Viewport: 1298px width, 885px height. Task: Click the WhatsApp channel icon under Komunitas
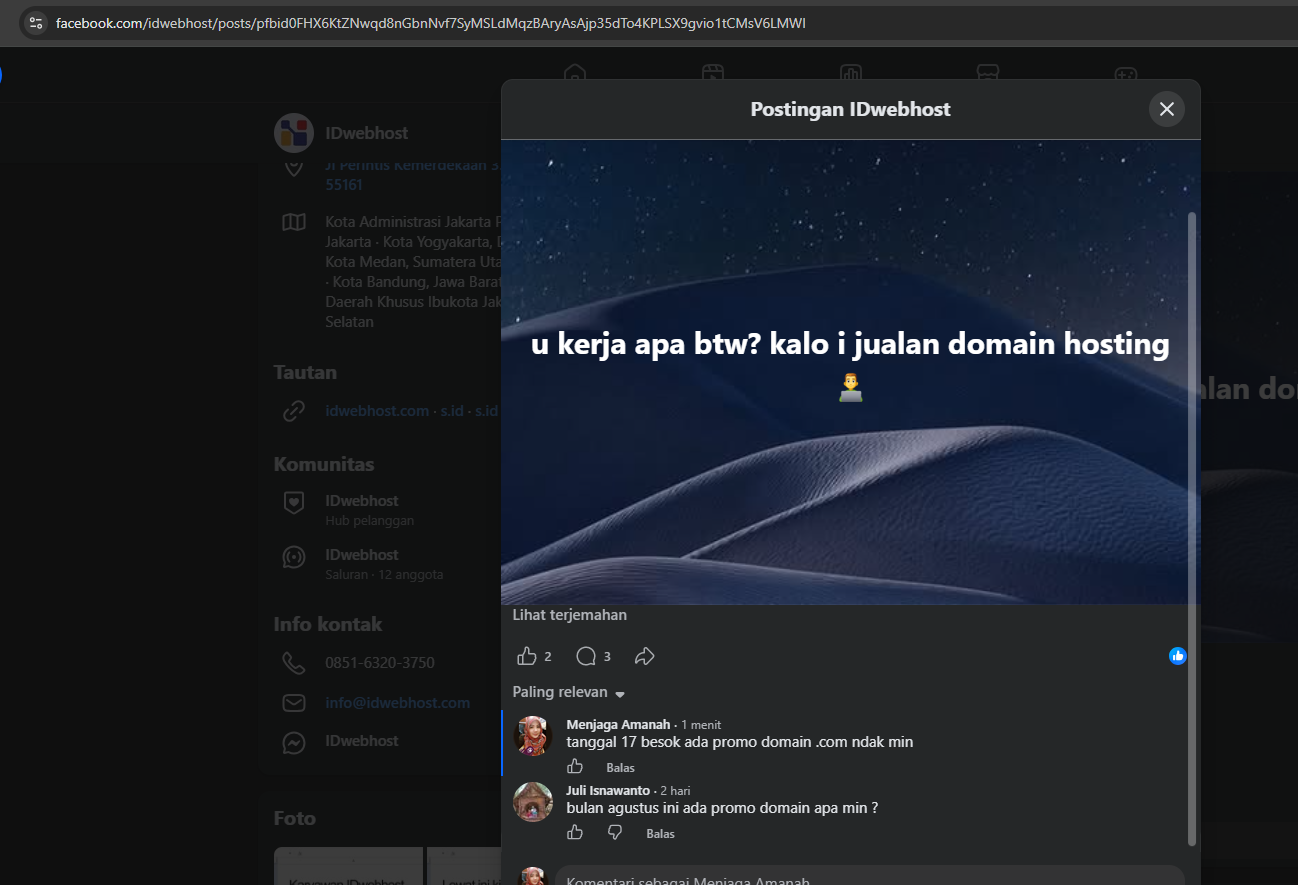(294, 557)
